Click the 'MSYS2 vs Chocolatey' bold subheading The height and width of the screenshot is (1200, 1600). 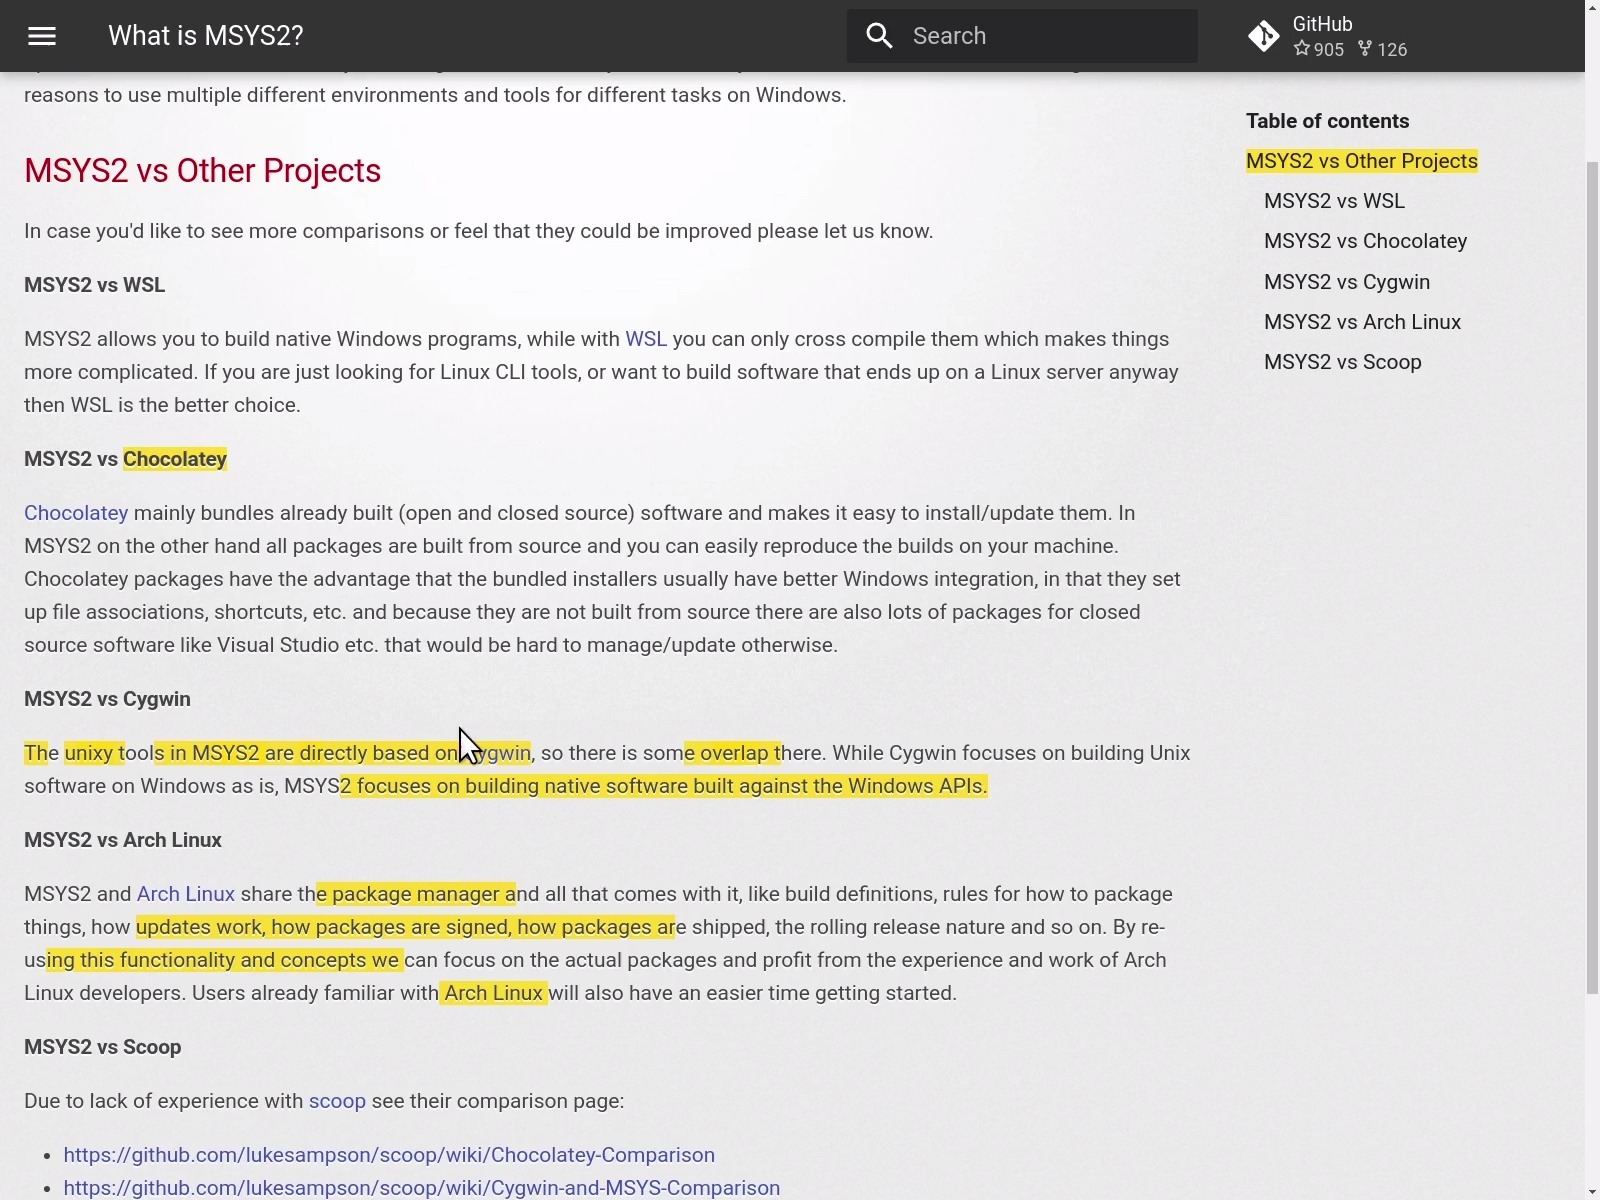point(125,459)
